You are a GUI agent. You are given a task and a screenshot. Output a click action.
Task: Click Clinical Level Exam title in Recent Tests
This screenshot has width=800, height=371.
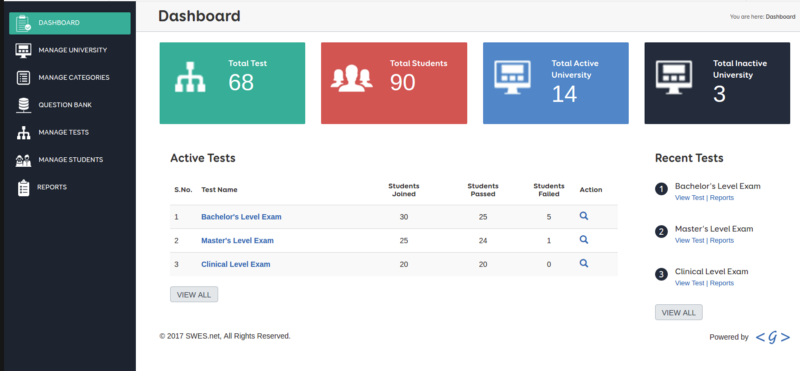coord(712,271)
